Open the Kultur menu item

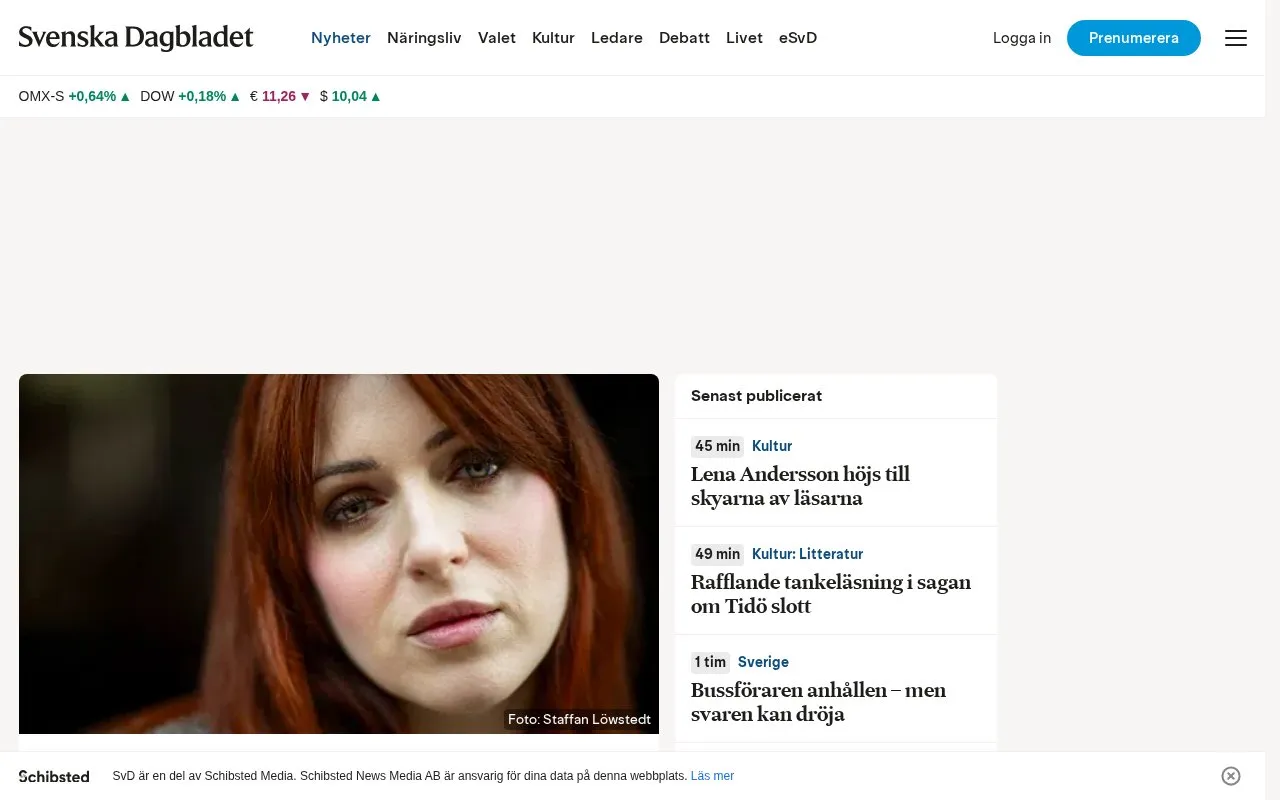[x=553, y=38]
